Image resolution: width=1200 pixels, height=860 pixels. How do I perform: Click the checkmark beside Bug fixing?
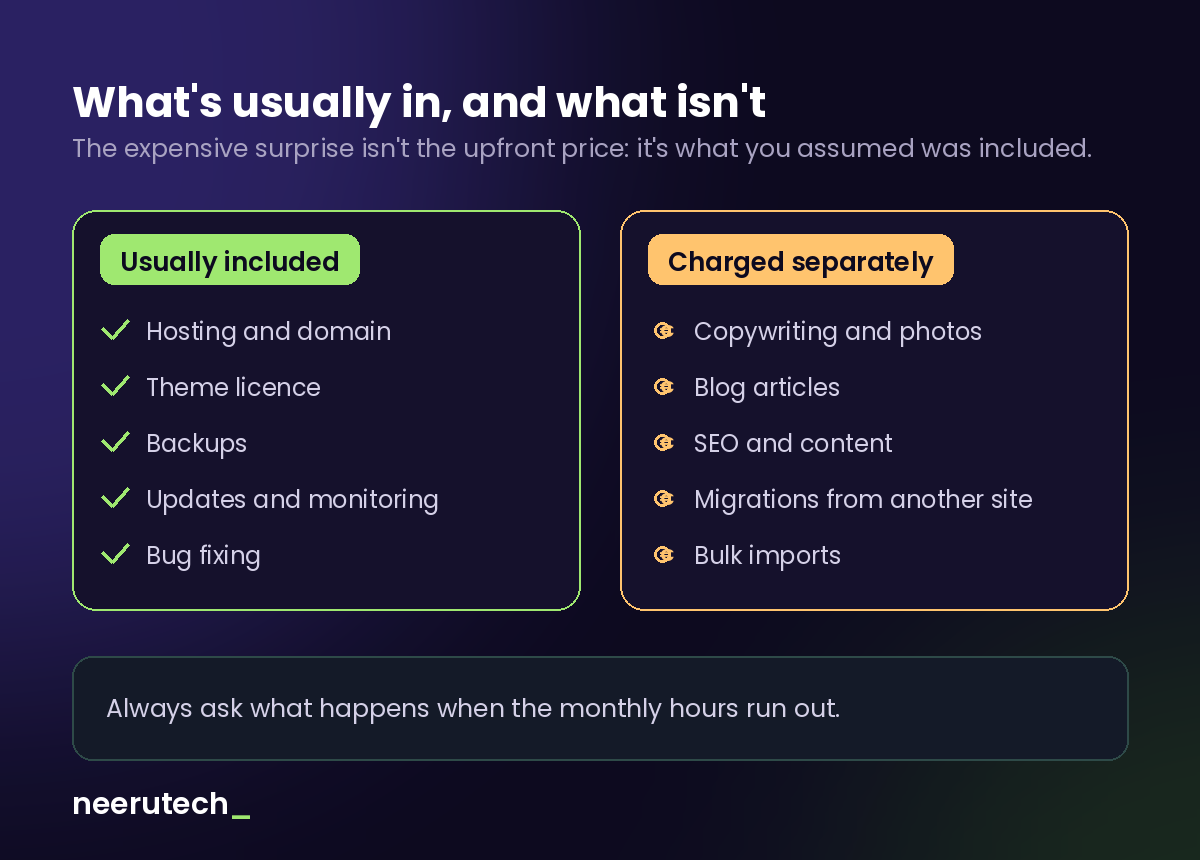point(116,554)
